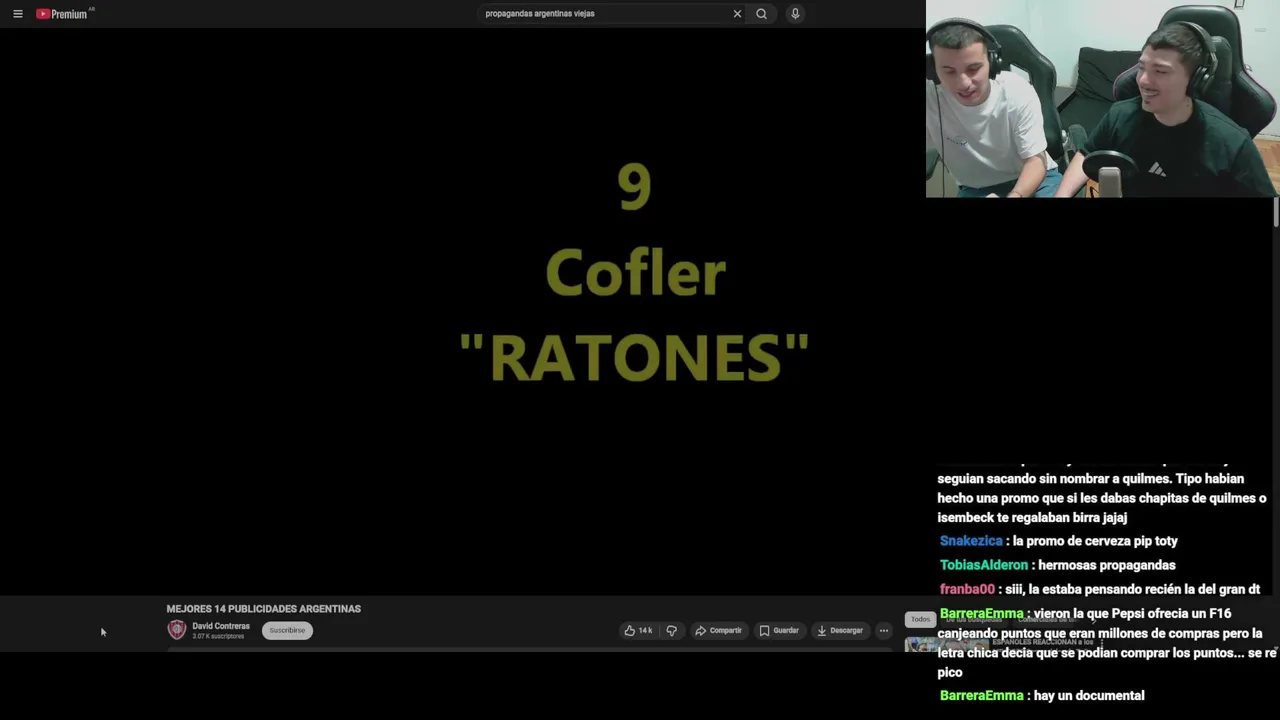Start voice search with the microphone icon
This screenshot has width=1280, height=720.
tap(795, 14)
